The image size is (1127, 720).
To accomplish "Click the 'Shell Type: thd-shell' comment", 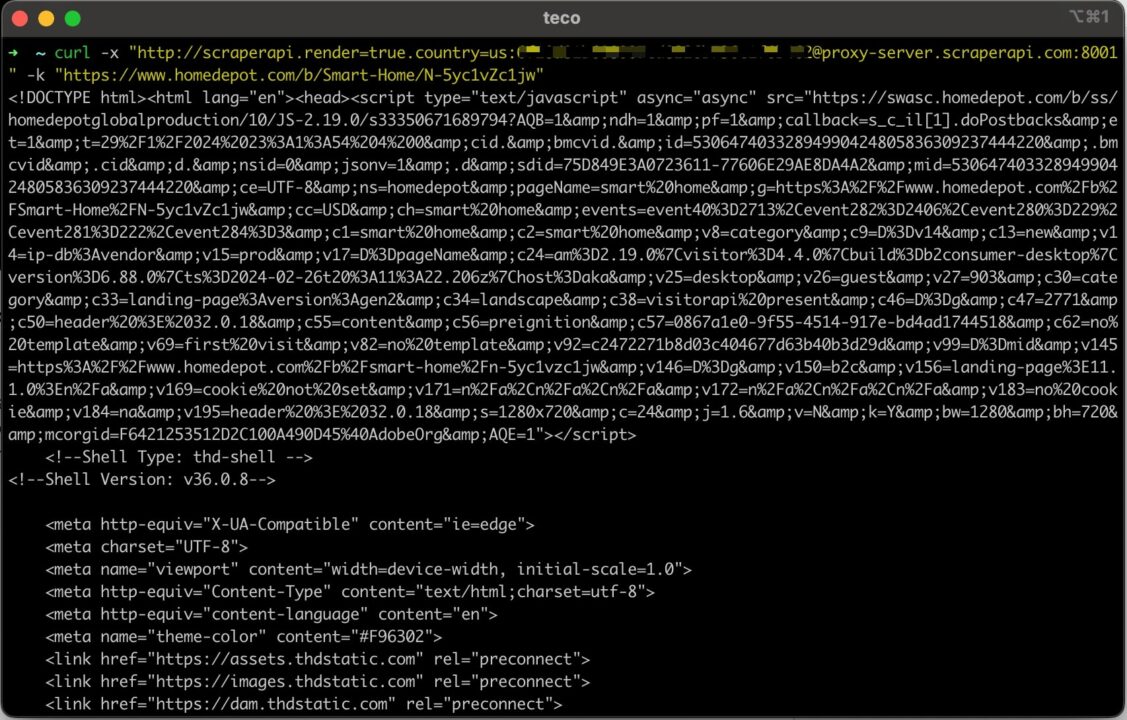I will [x=179, y=456].
